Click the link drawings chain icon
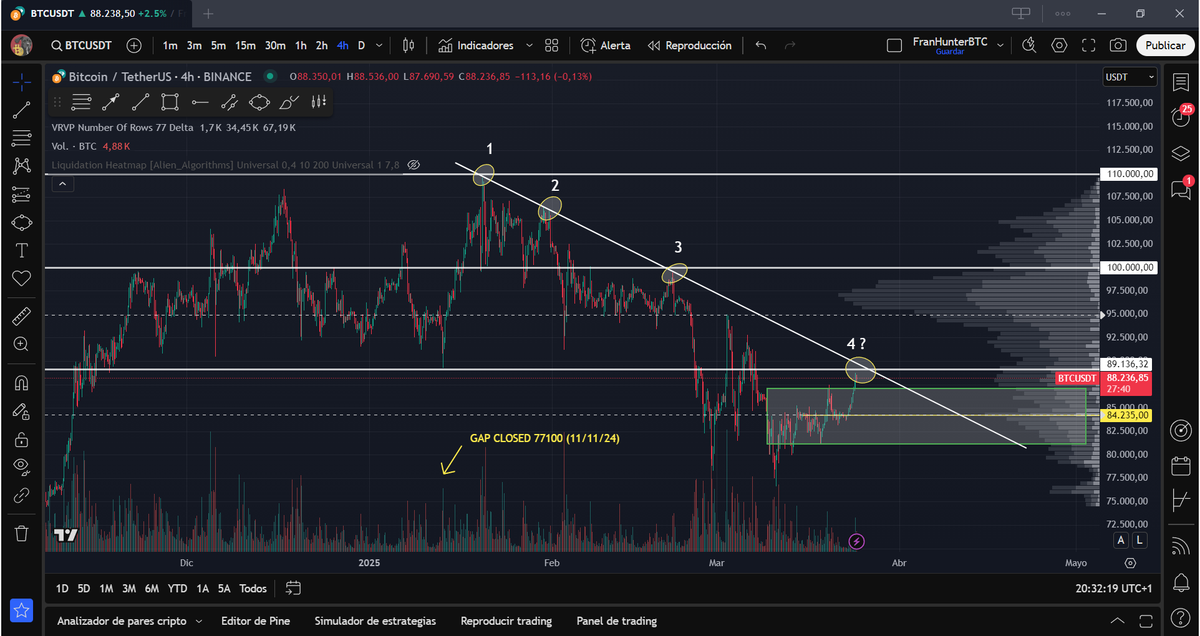Viewport: 1200px width, 636px height. click(x=21, y=494)
